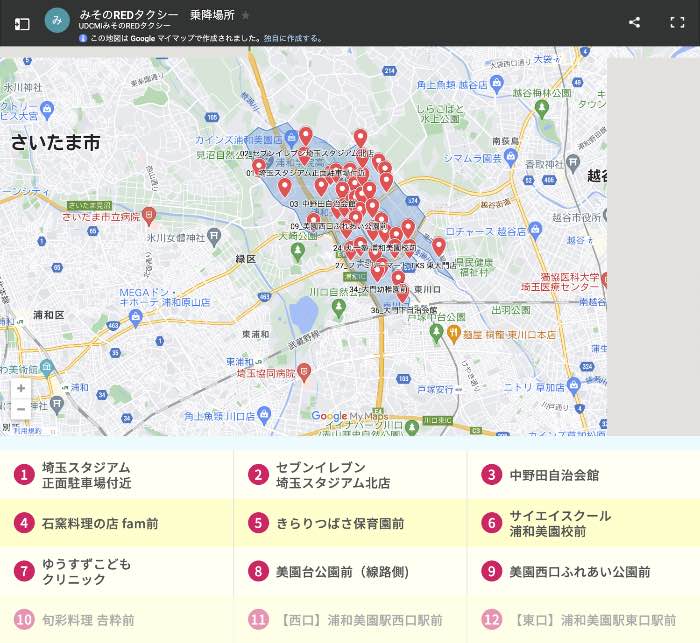Select the 麺屋 桐龍 東川口本店 restaurant marker
The height and width of the screenshot is (643, 700).
click(454, 334)
